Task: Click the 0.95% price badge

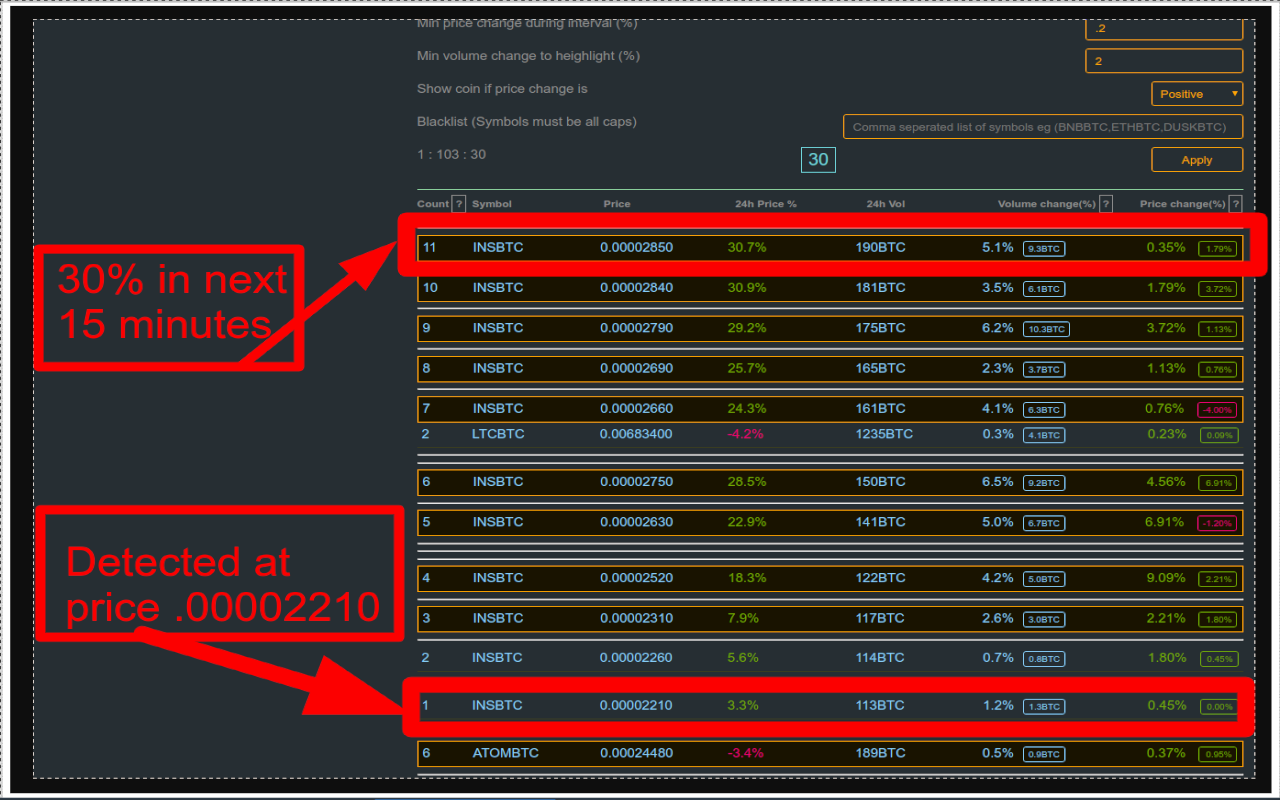Action: 1219,754
